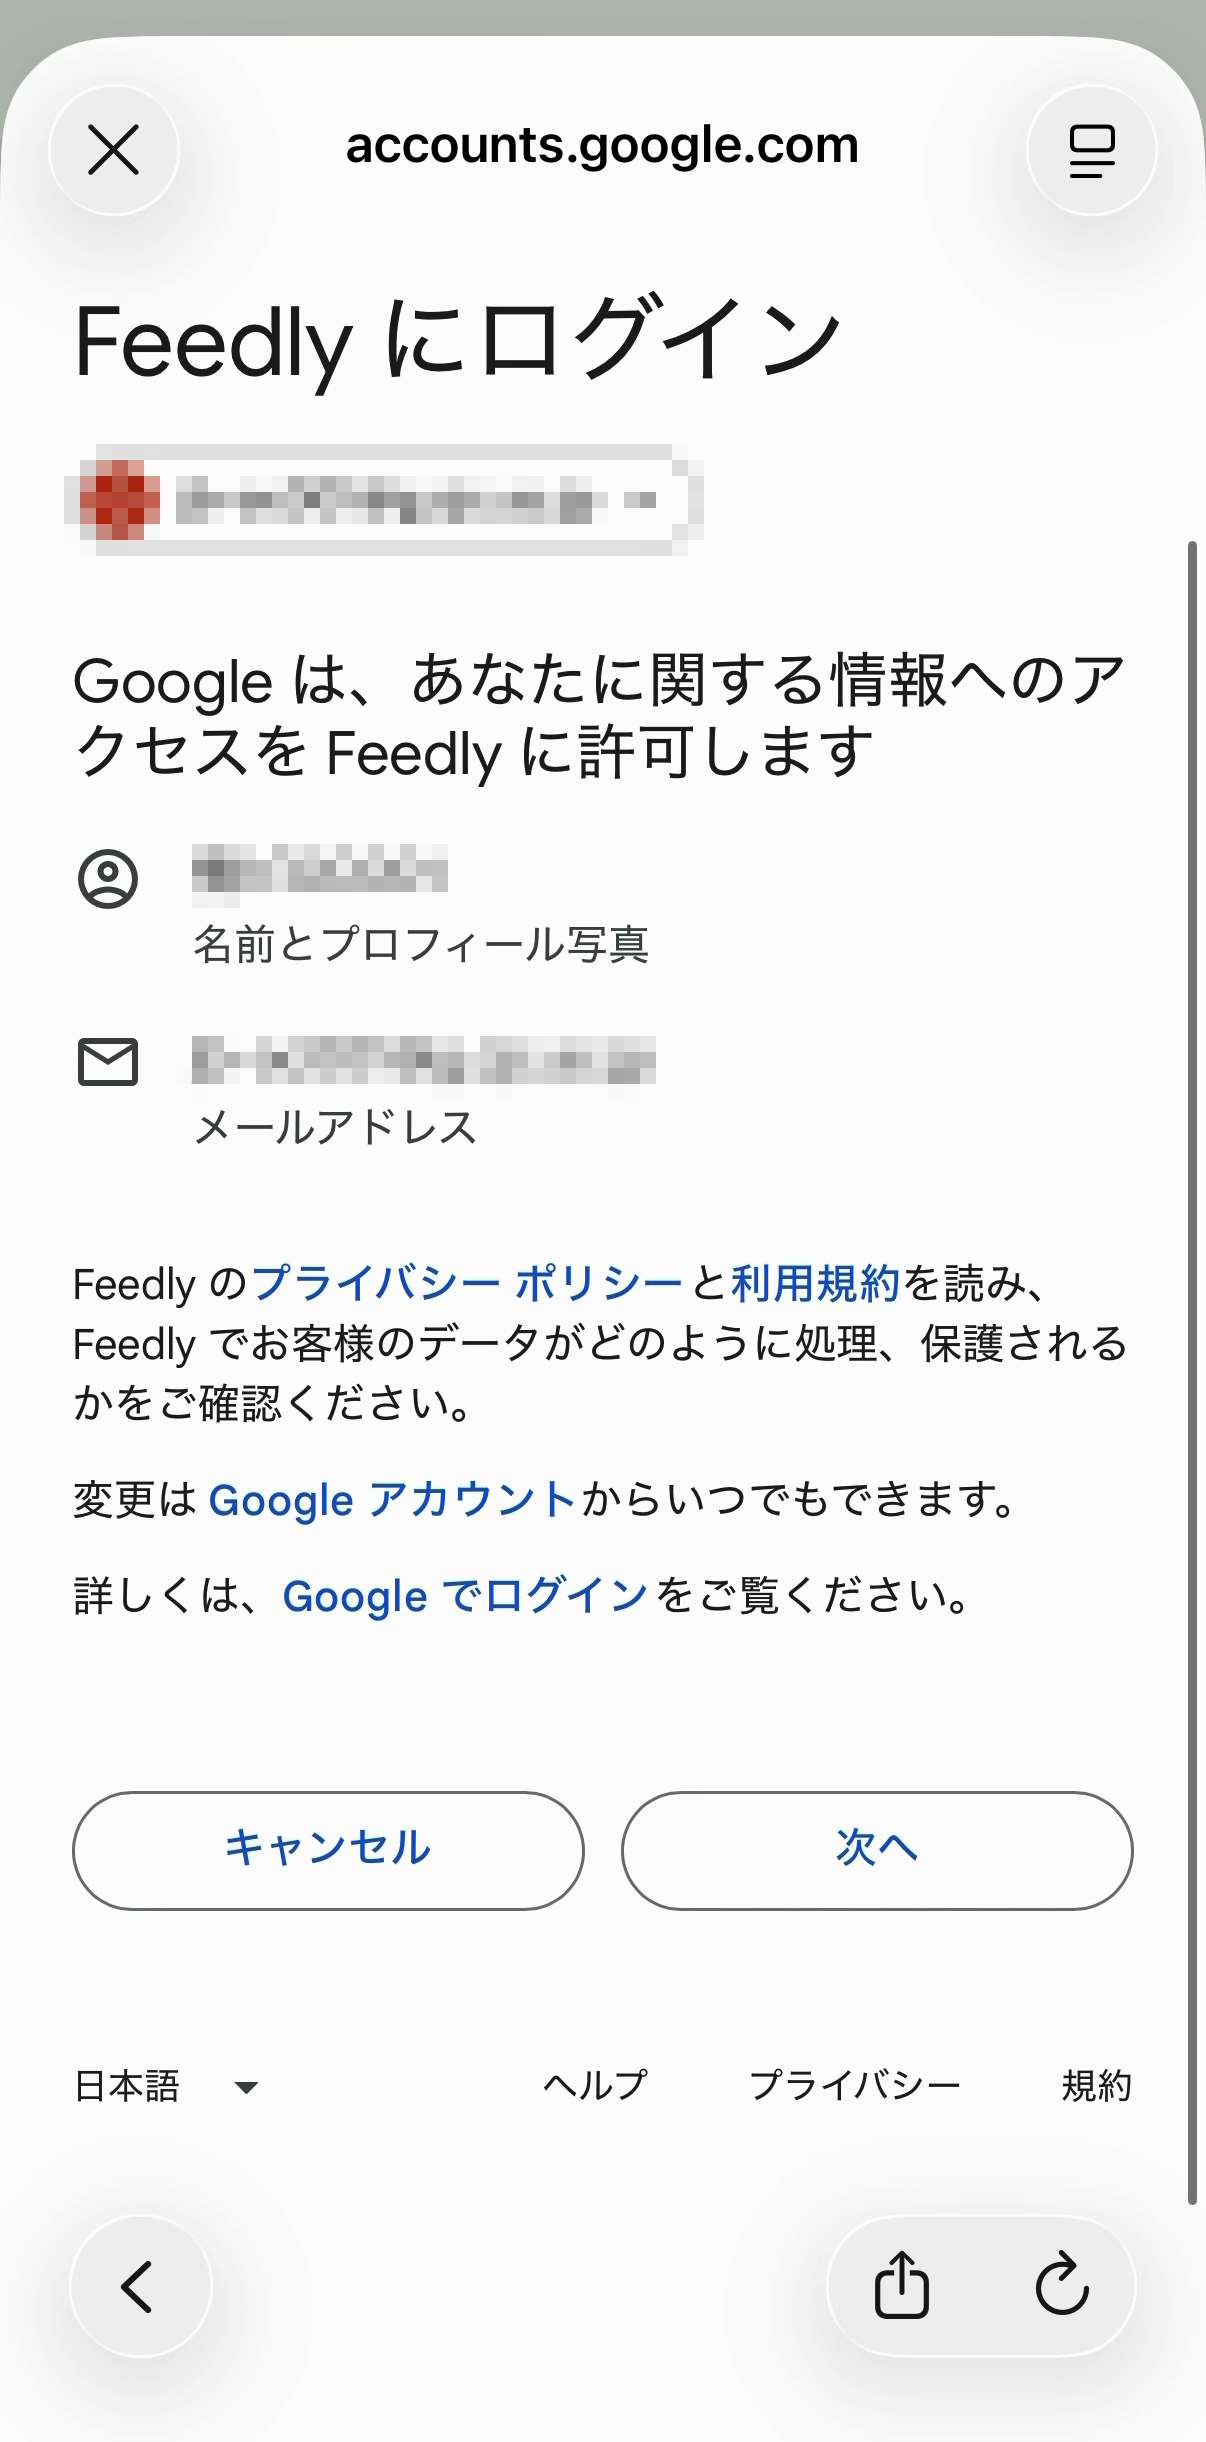
Task: Tap the share icon
Action: 901,2286
